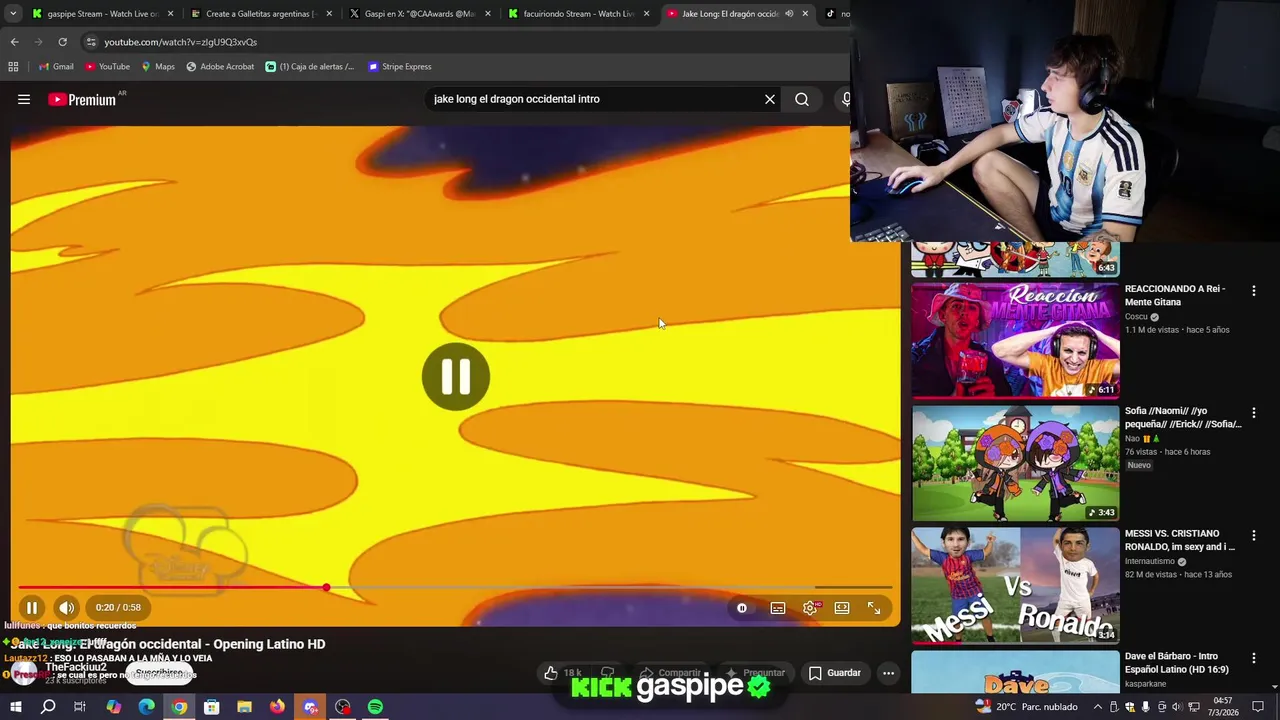Open Spotify from the taskbar

pos(375,707)
